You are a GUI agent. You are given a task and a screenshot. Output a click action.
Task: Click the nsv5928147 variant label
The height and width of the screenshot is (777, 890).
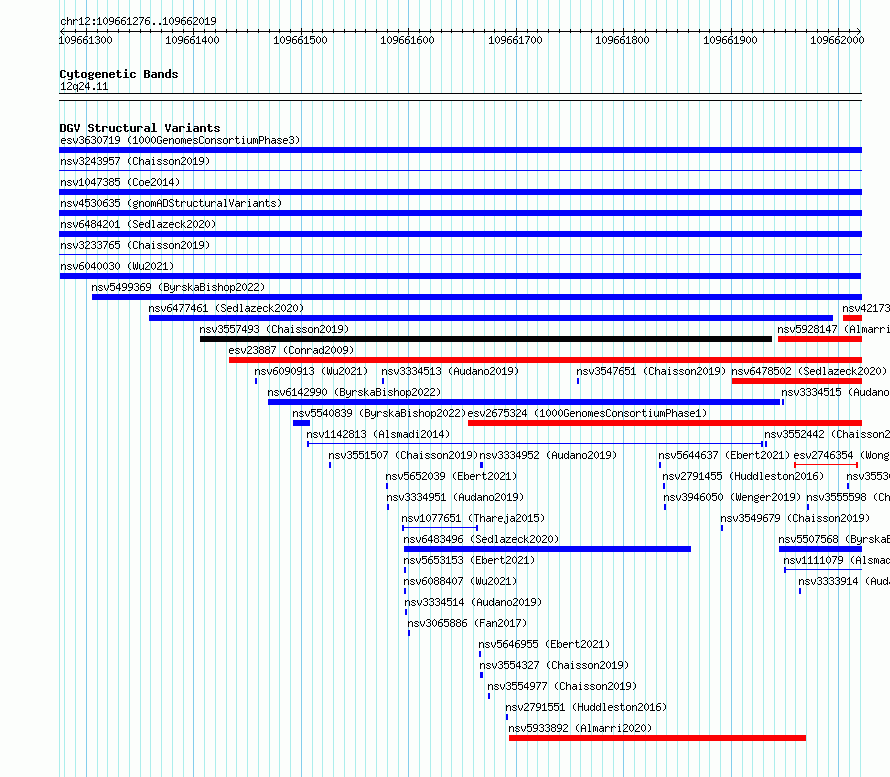[x=833, y=329]
